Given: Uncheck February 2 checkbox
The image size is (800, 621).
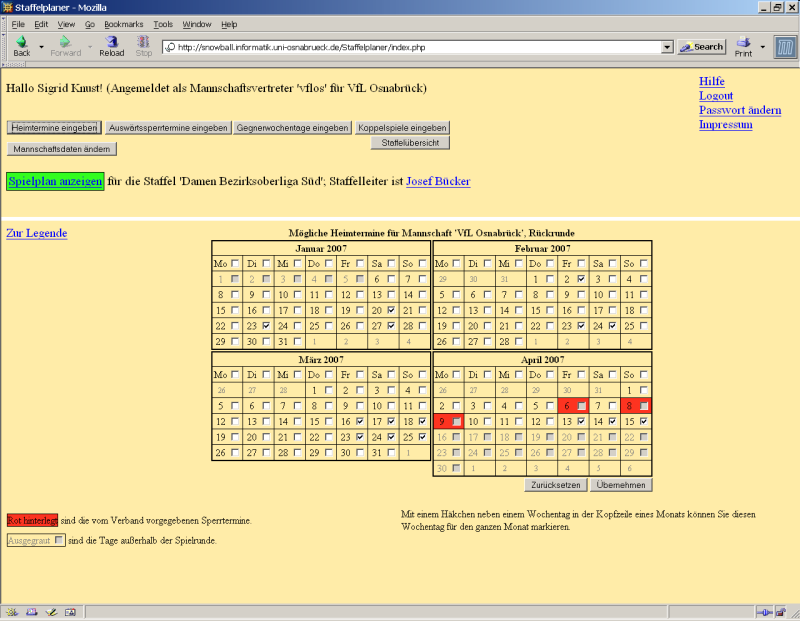Looking at the screenshot, I should coord(581,279).
